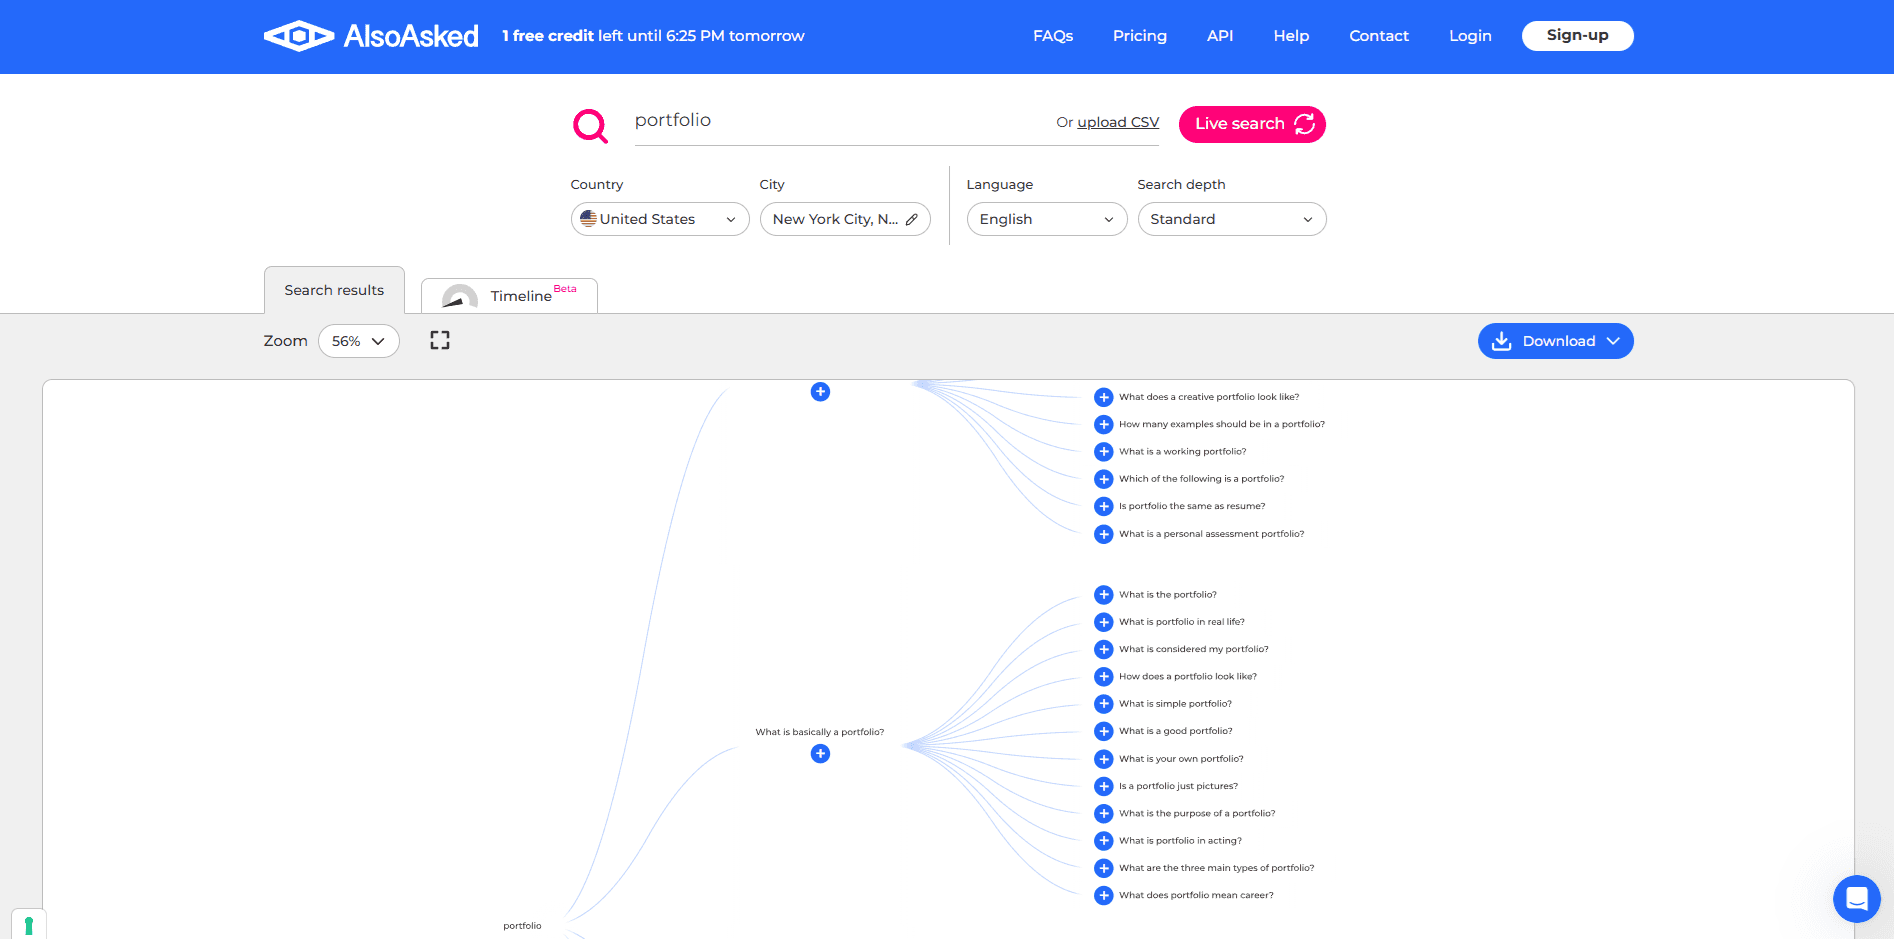Open the chat support bubble

click(1856, 898)
